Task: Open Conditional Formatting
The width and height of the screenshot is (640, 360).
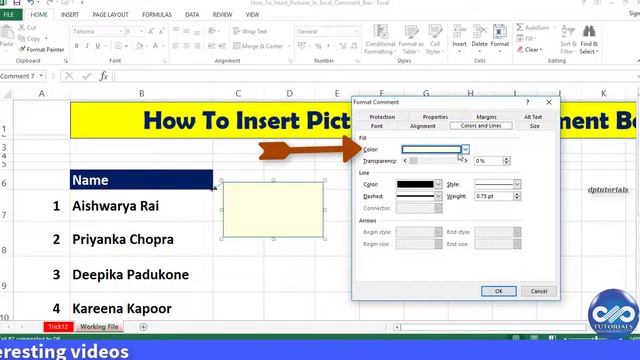Action: [x=380, y=40]
